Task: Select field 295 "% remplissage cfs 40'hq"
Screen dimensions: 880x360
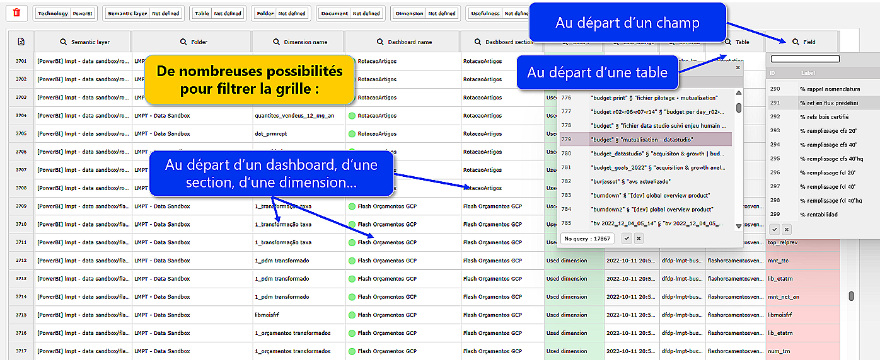Action: [x=824, y=158]
